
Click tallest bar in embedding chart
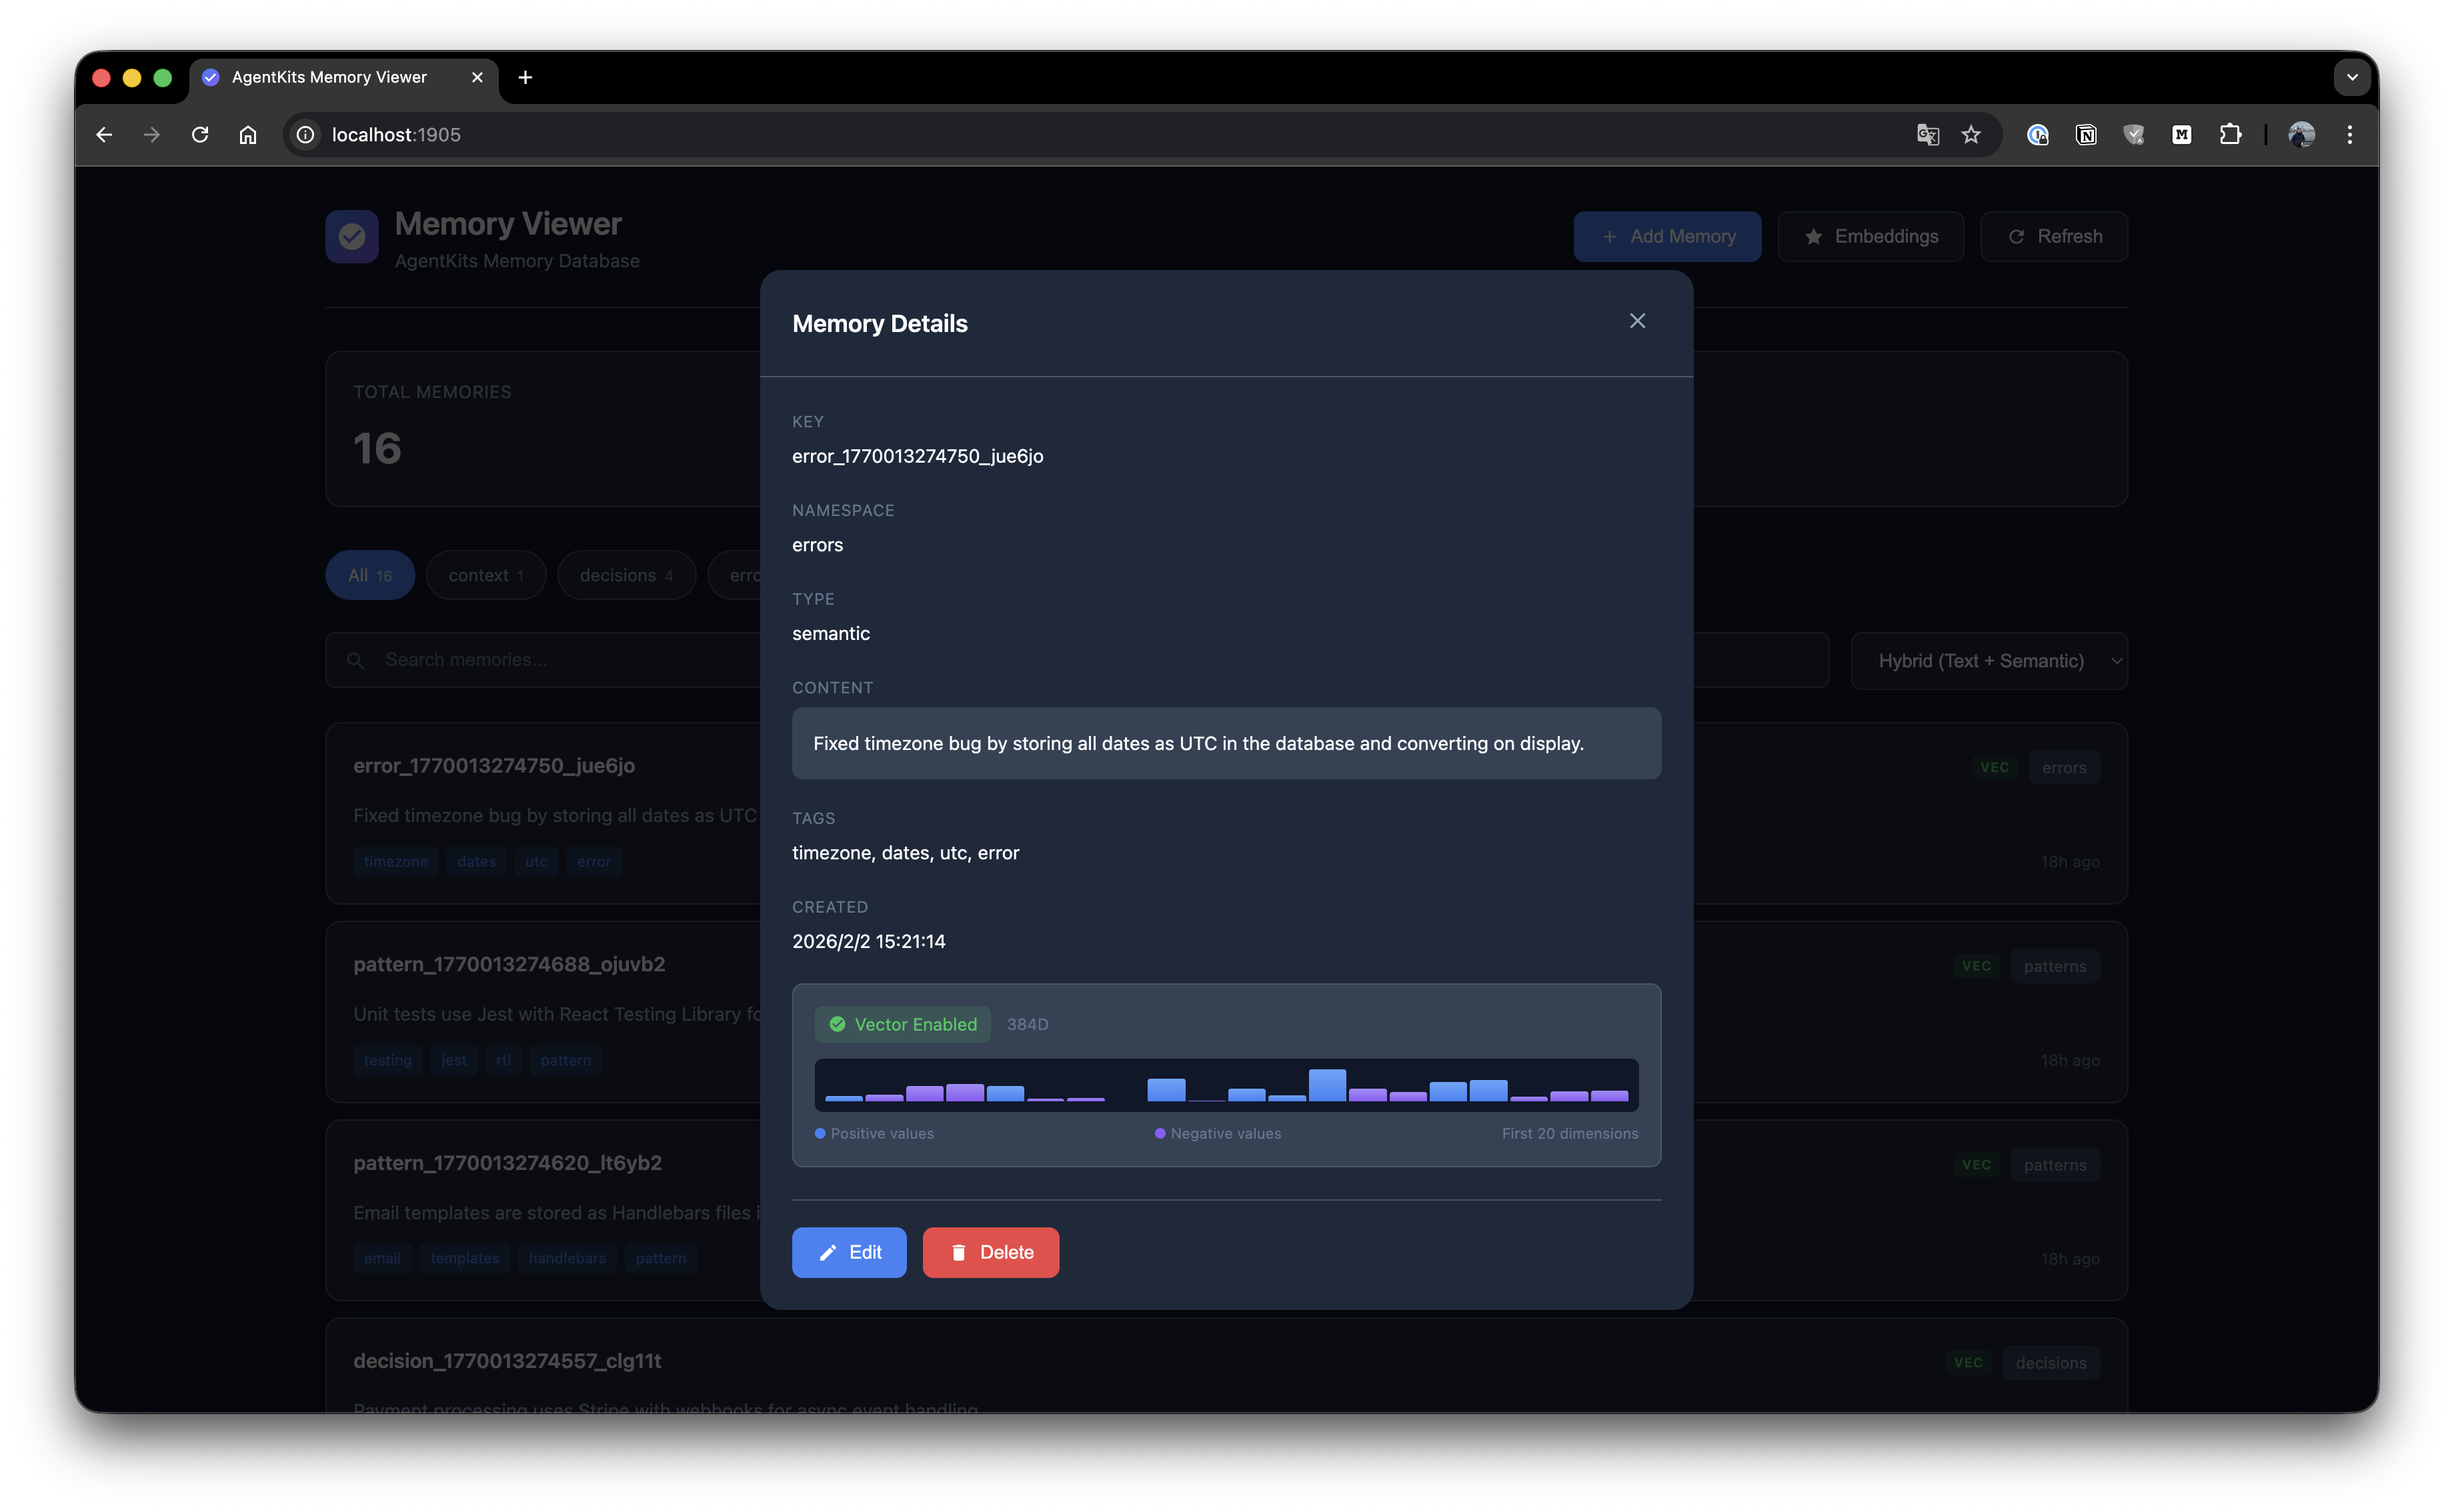point(1327,1085)
